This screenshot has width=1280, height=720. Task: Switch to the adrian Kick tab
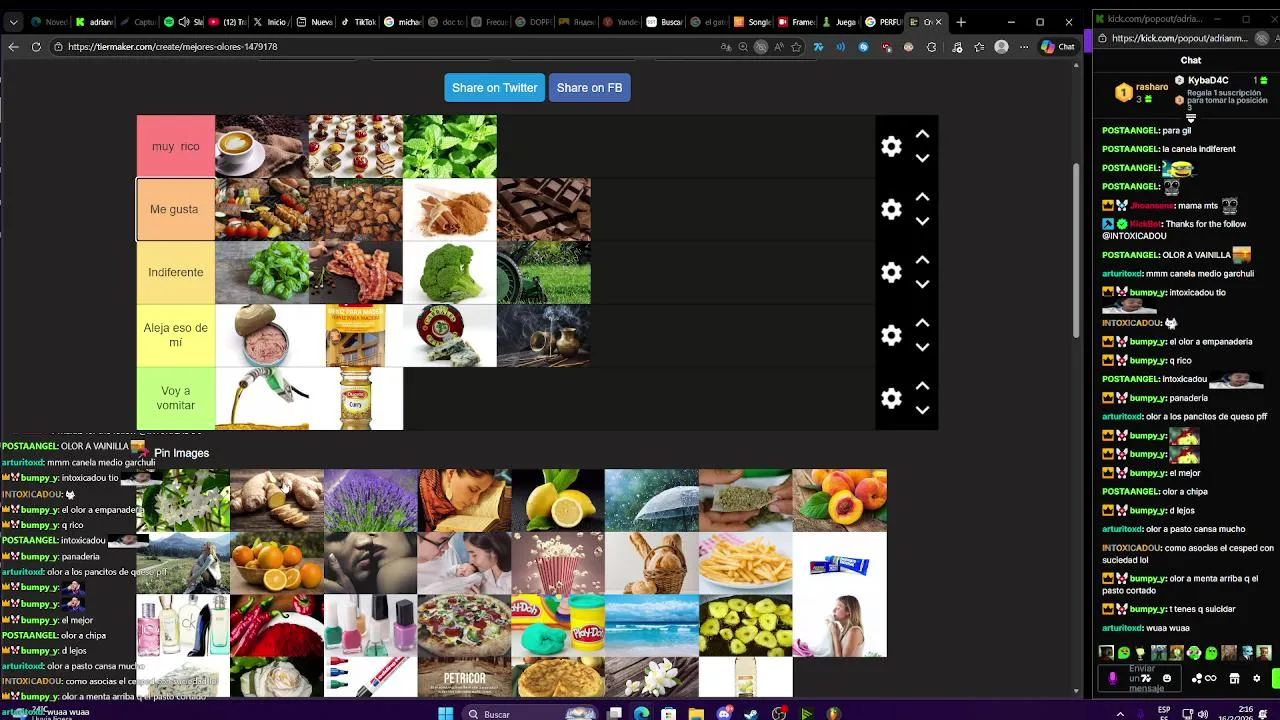tap(94, 22)
